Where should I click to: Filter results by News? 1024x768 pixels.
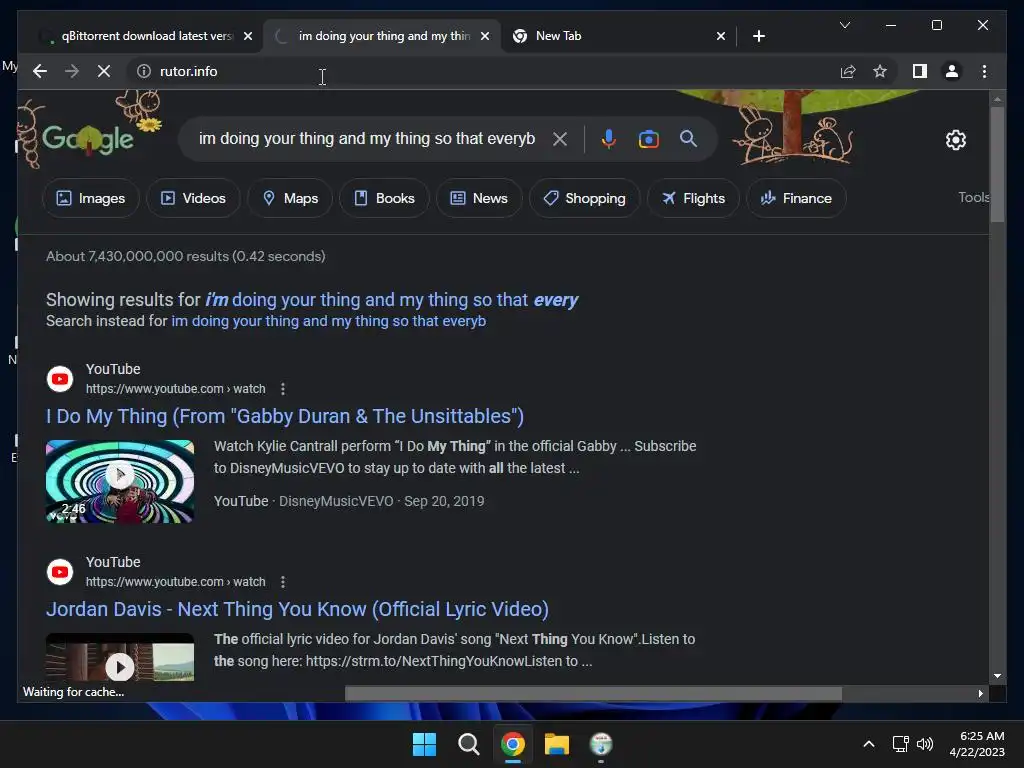coord(479,198)
